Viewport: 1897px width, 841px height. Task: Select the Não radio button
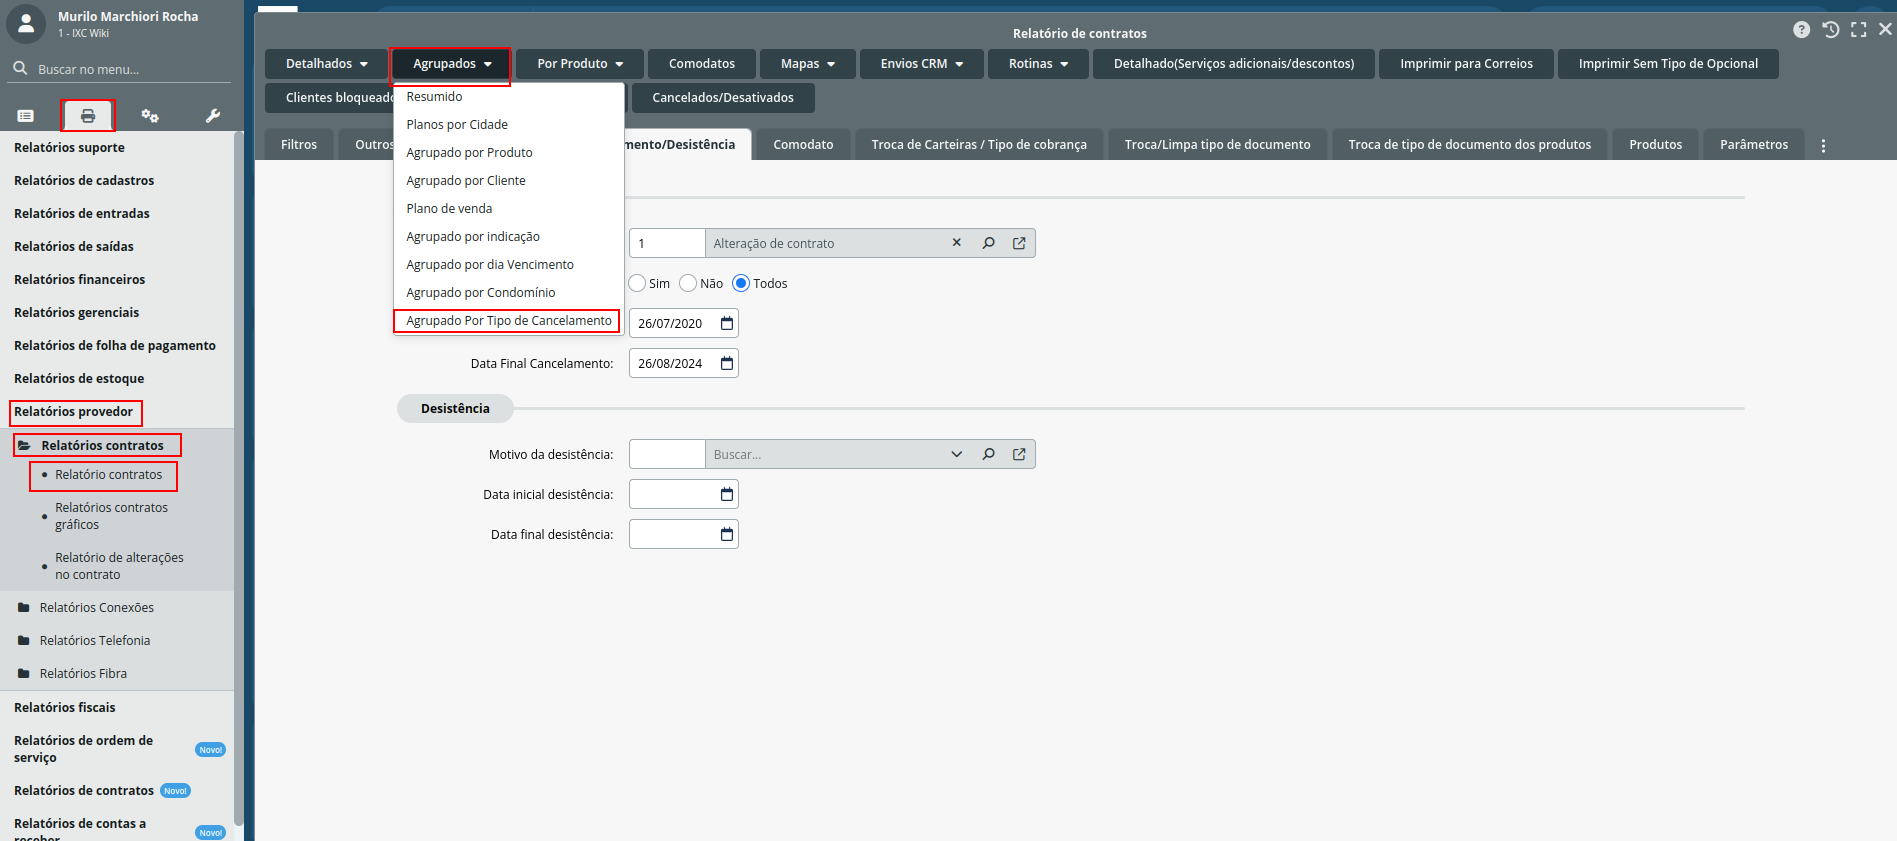point(688,283)
